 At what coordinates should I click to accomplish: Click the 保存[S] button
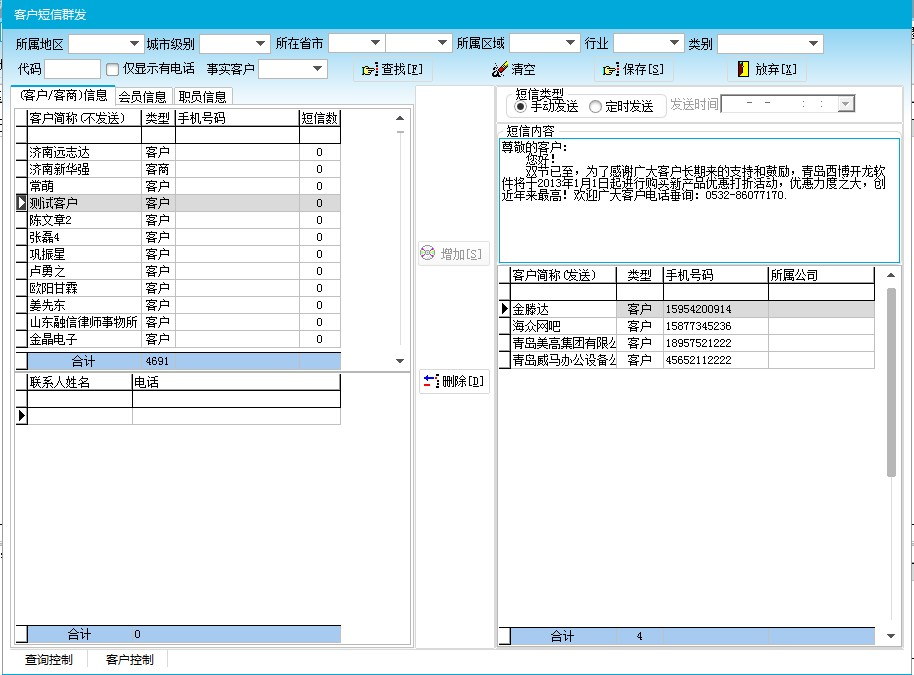click(634, 69)
